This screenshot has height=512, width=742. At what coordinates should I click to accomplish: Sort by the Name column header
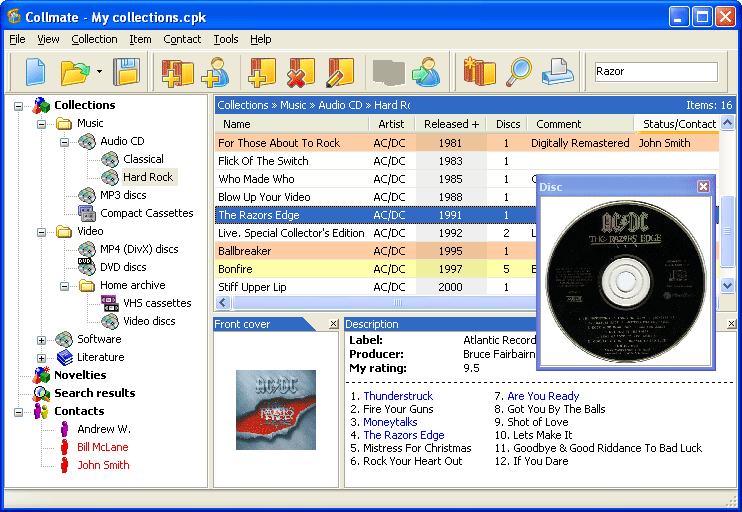292,124
